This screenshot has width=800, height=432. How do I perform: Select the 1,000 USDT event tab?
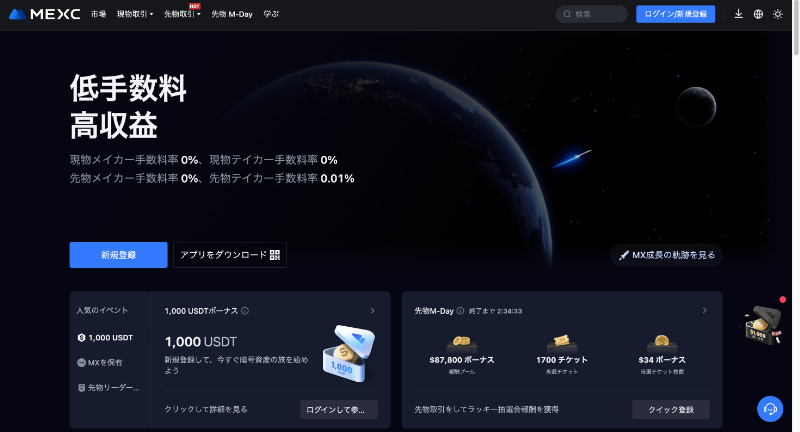[106, 338]
